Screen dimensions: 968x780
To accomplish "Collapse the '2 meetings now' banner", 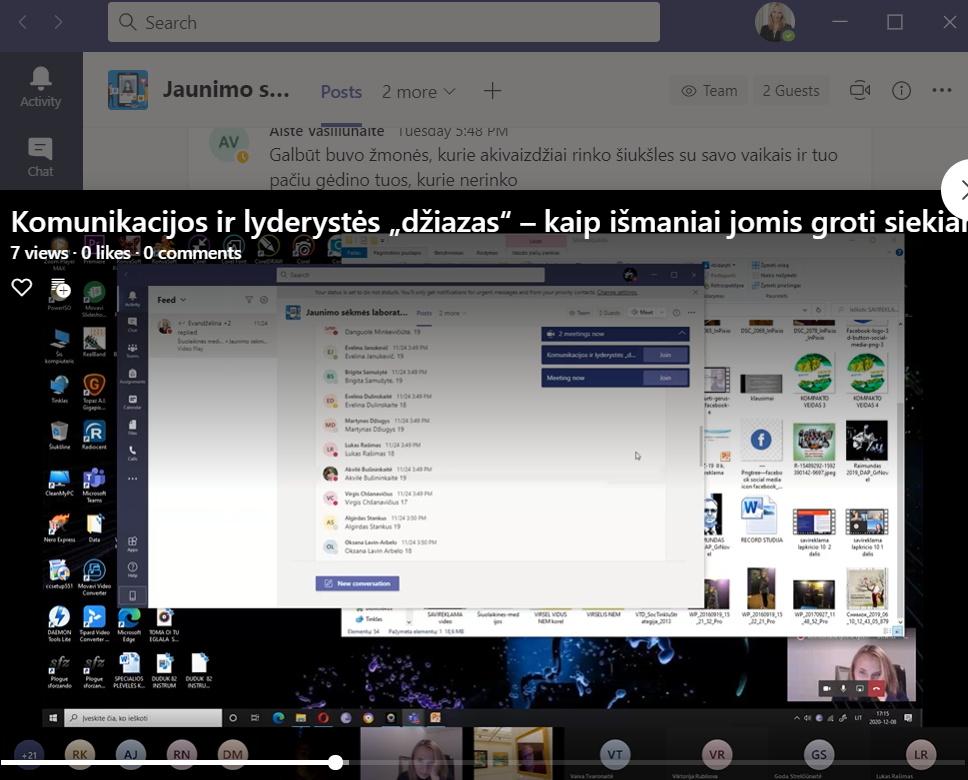I will pyautogui.click(x=682, y=333).
